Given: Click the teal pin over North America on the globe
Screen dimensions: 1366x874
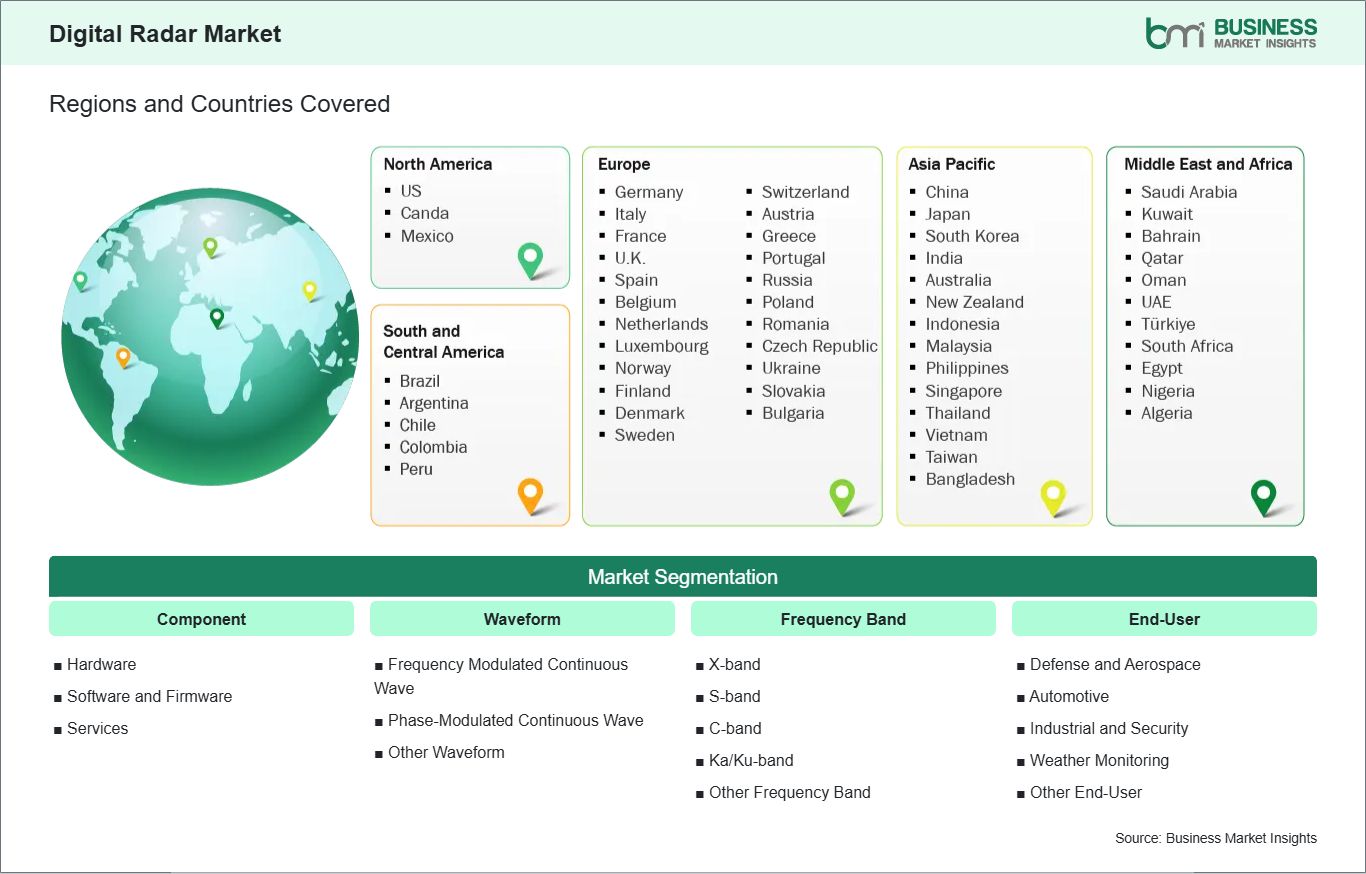Looking at the screenshot, I should tap(80, 280).
